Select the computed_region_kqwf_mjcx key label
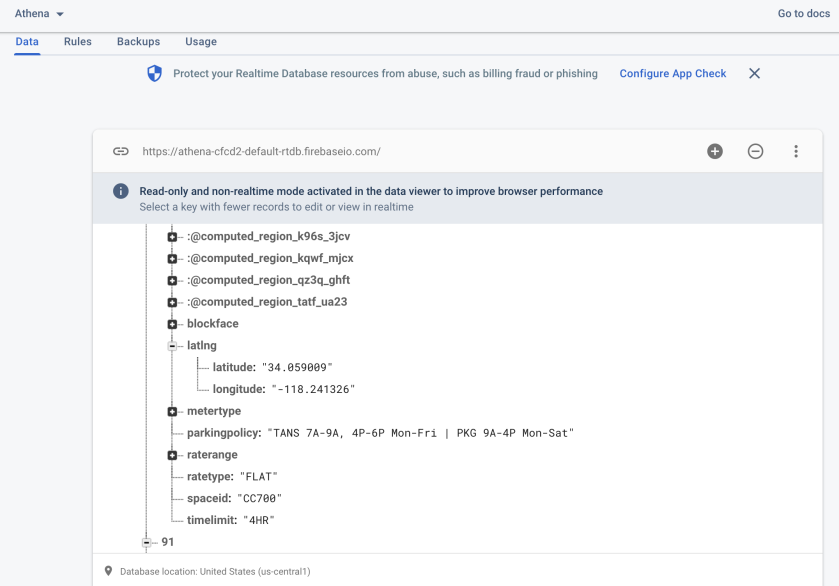 tap(270, 258)
